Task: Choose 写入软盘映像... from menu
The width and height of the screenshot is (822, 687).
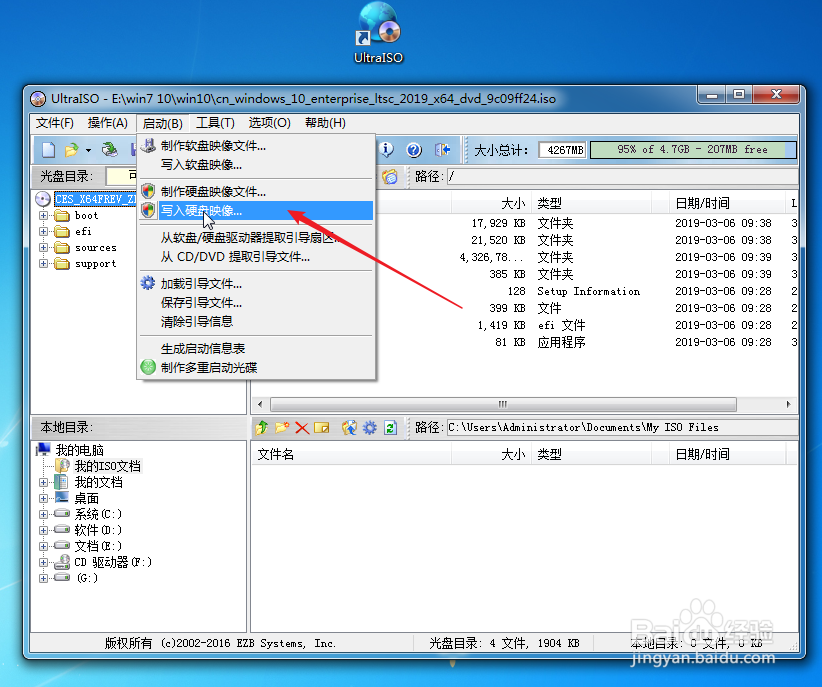Action: click(x=257, y=165)
